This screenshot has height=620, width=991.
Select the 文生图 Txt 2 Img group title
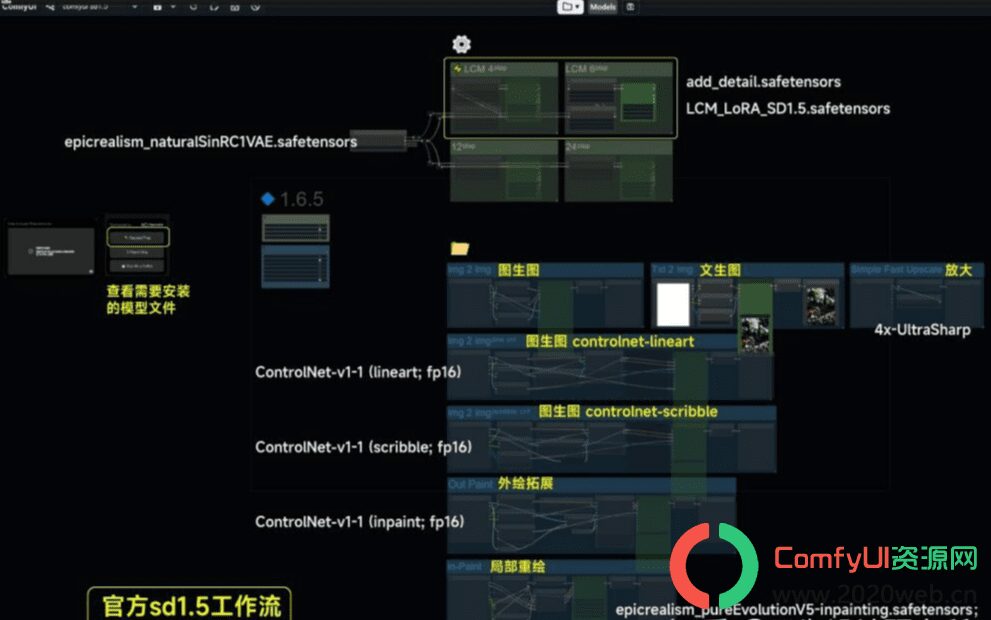pyautogui.click(x=747, y=270)
